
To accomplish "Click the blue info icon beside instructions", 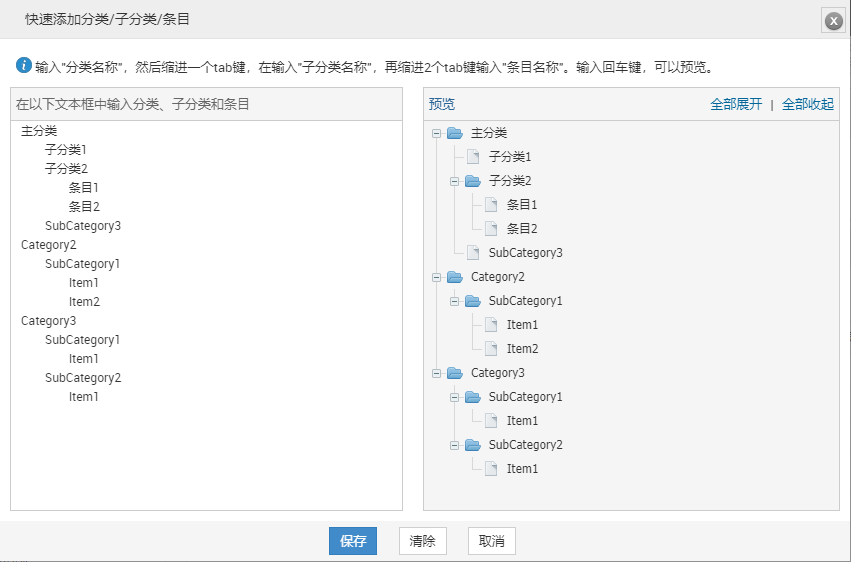I will (24, 66).
